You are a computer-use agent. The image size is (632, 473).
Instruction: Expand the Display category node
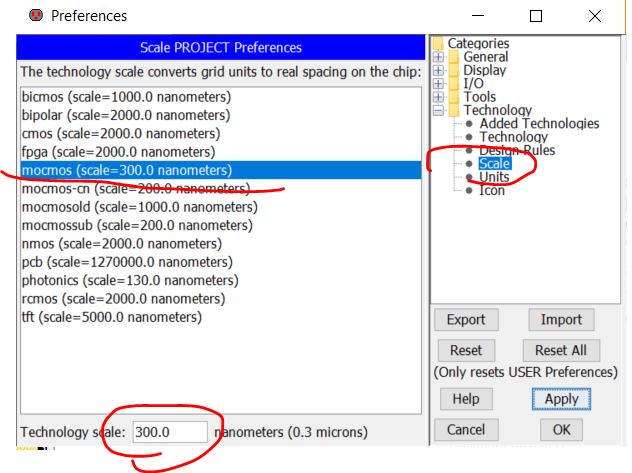[x=438, y=71]
